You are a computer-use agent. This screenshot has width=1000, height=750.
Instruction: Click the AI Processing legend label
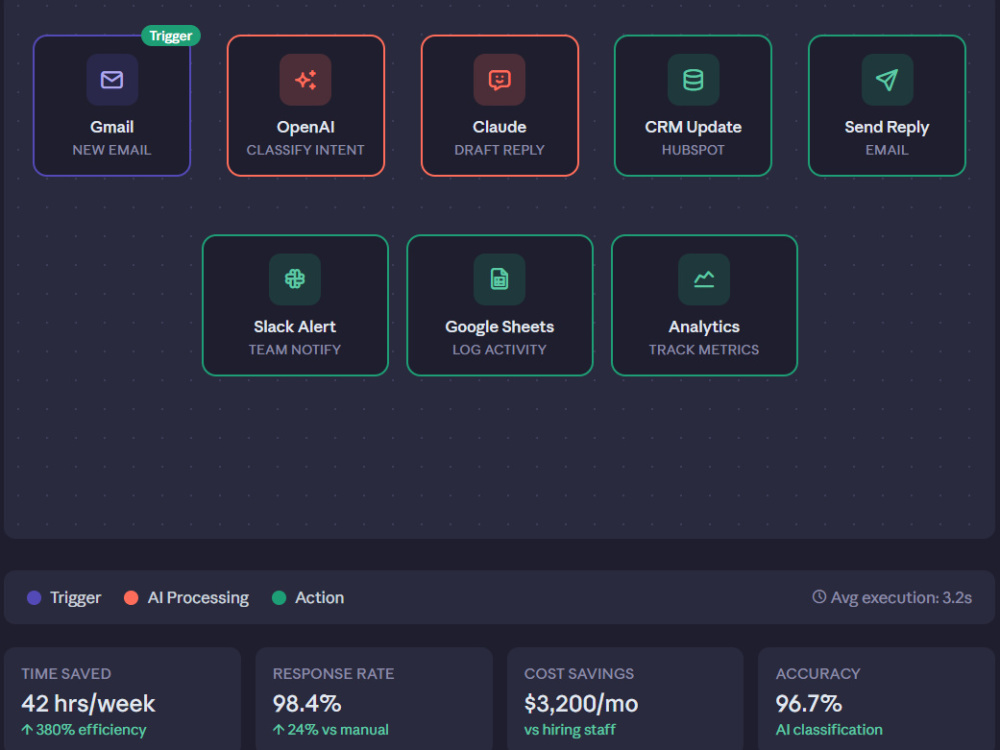click(198, 598)
